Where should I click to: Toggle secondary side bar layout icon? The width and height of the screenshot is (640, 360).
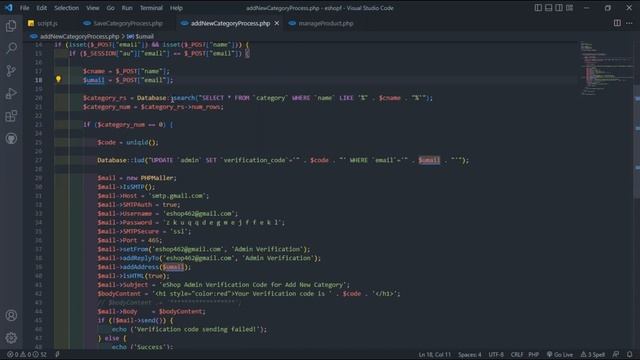(x=559, y=8)
